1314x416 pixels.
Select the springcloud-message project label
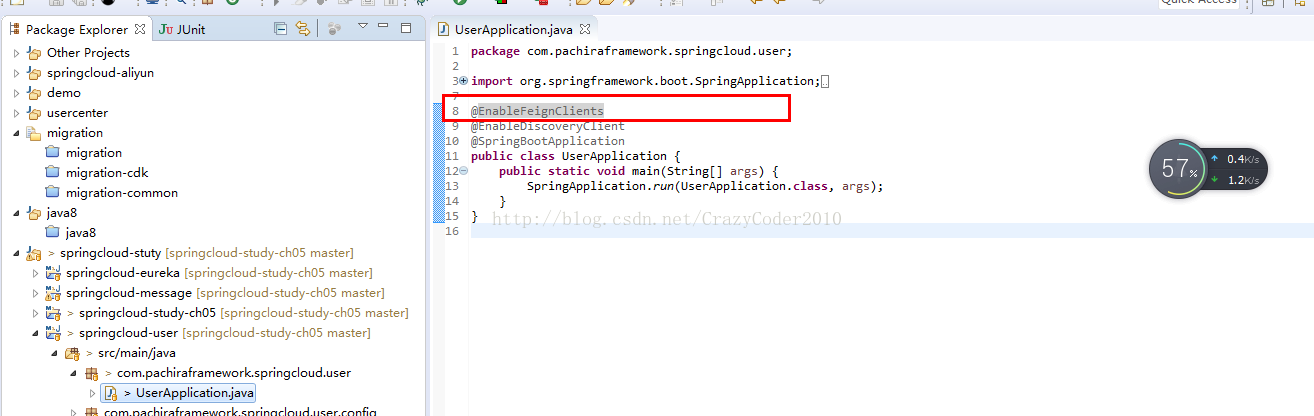pos(129,292)
